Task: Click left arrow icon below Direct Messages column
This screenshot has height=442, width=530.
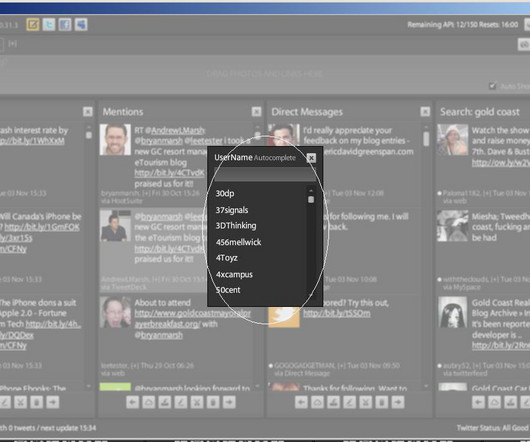Action: point(301,402)
